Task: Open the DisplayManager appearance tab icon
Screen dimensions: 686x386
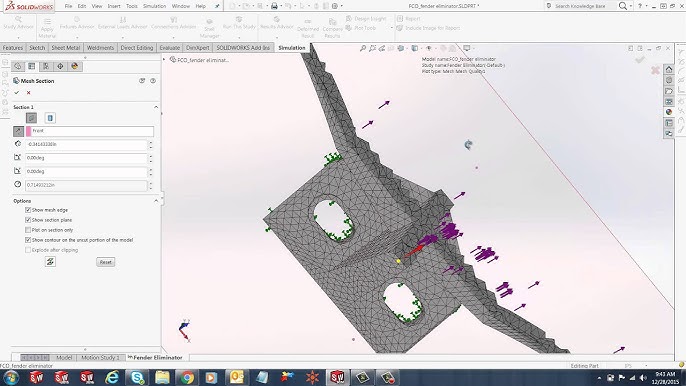Action: point(74,66)
